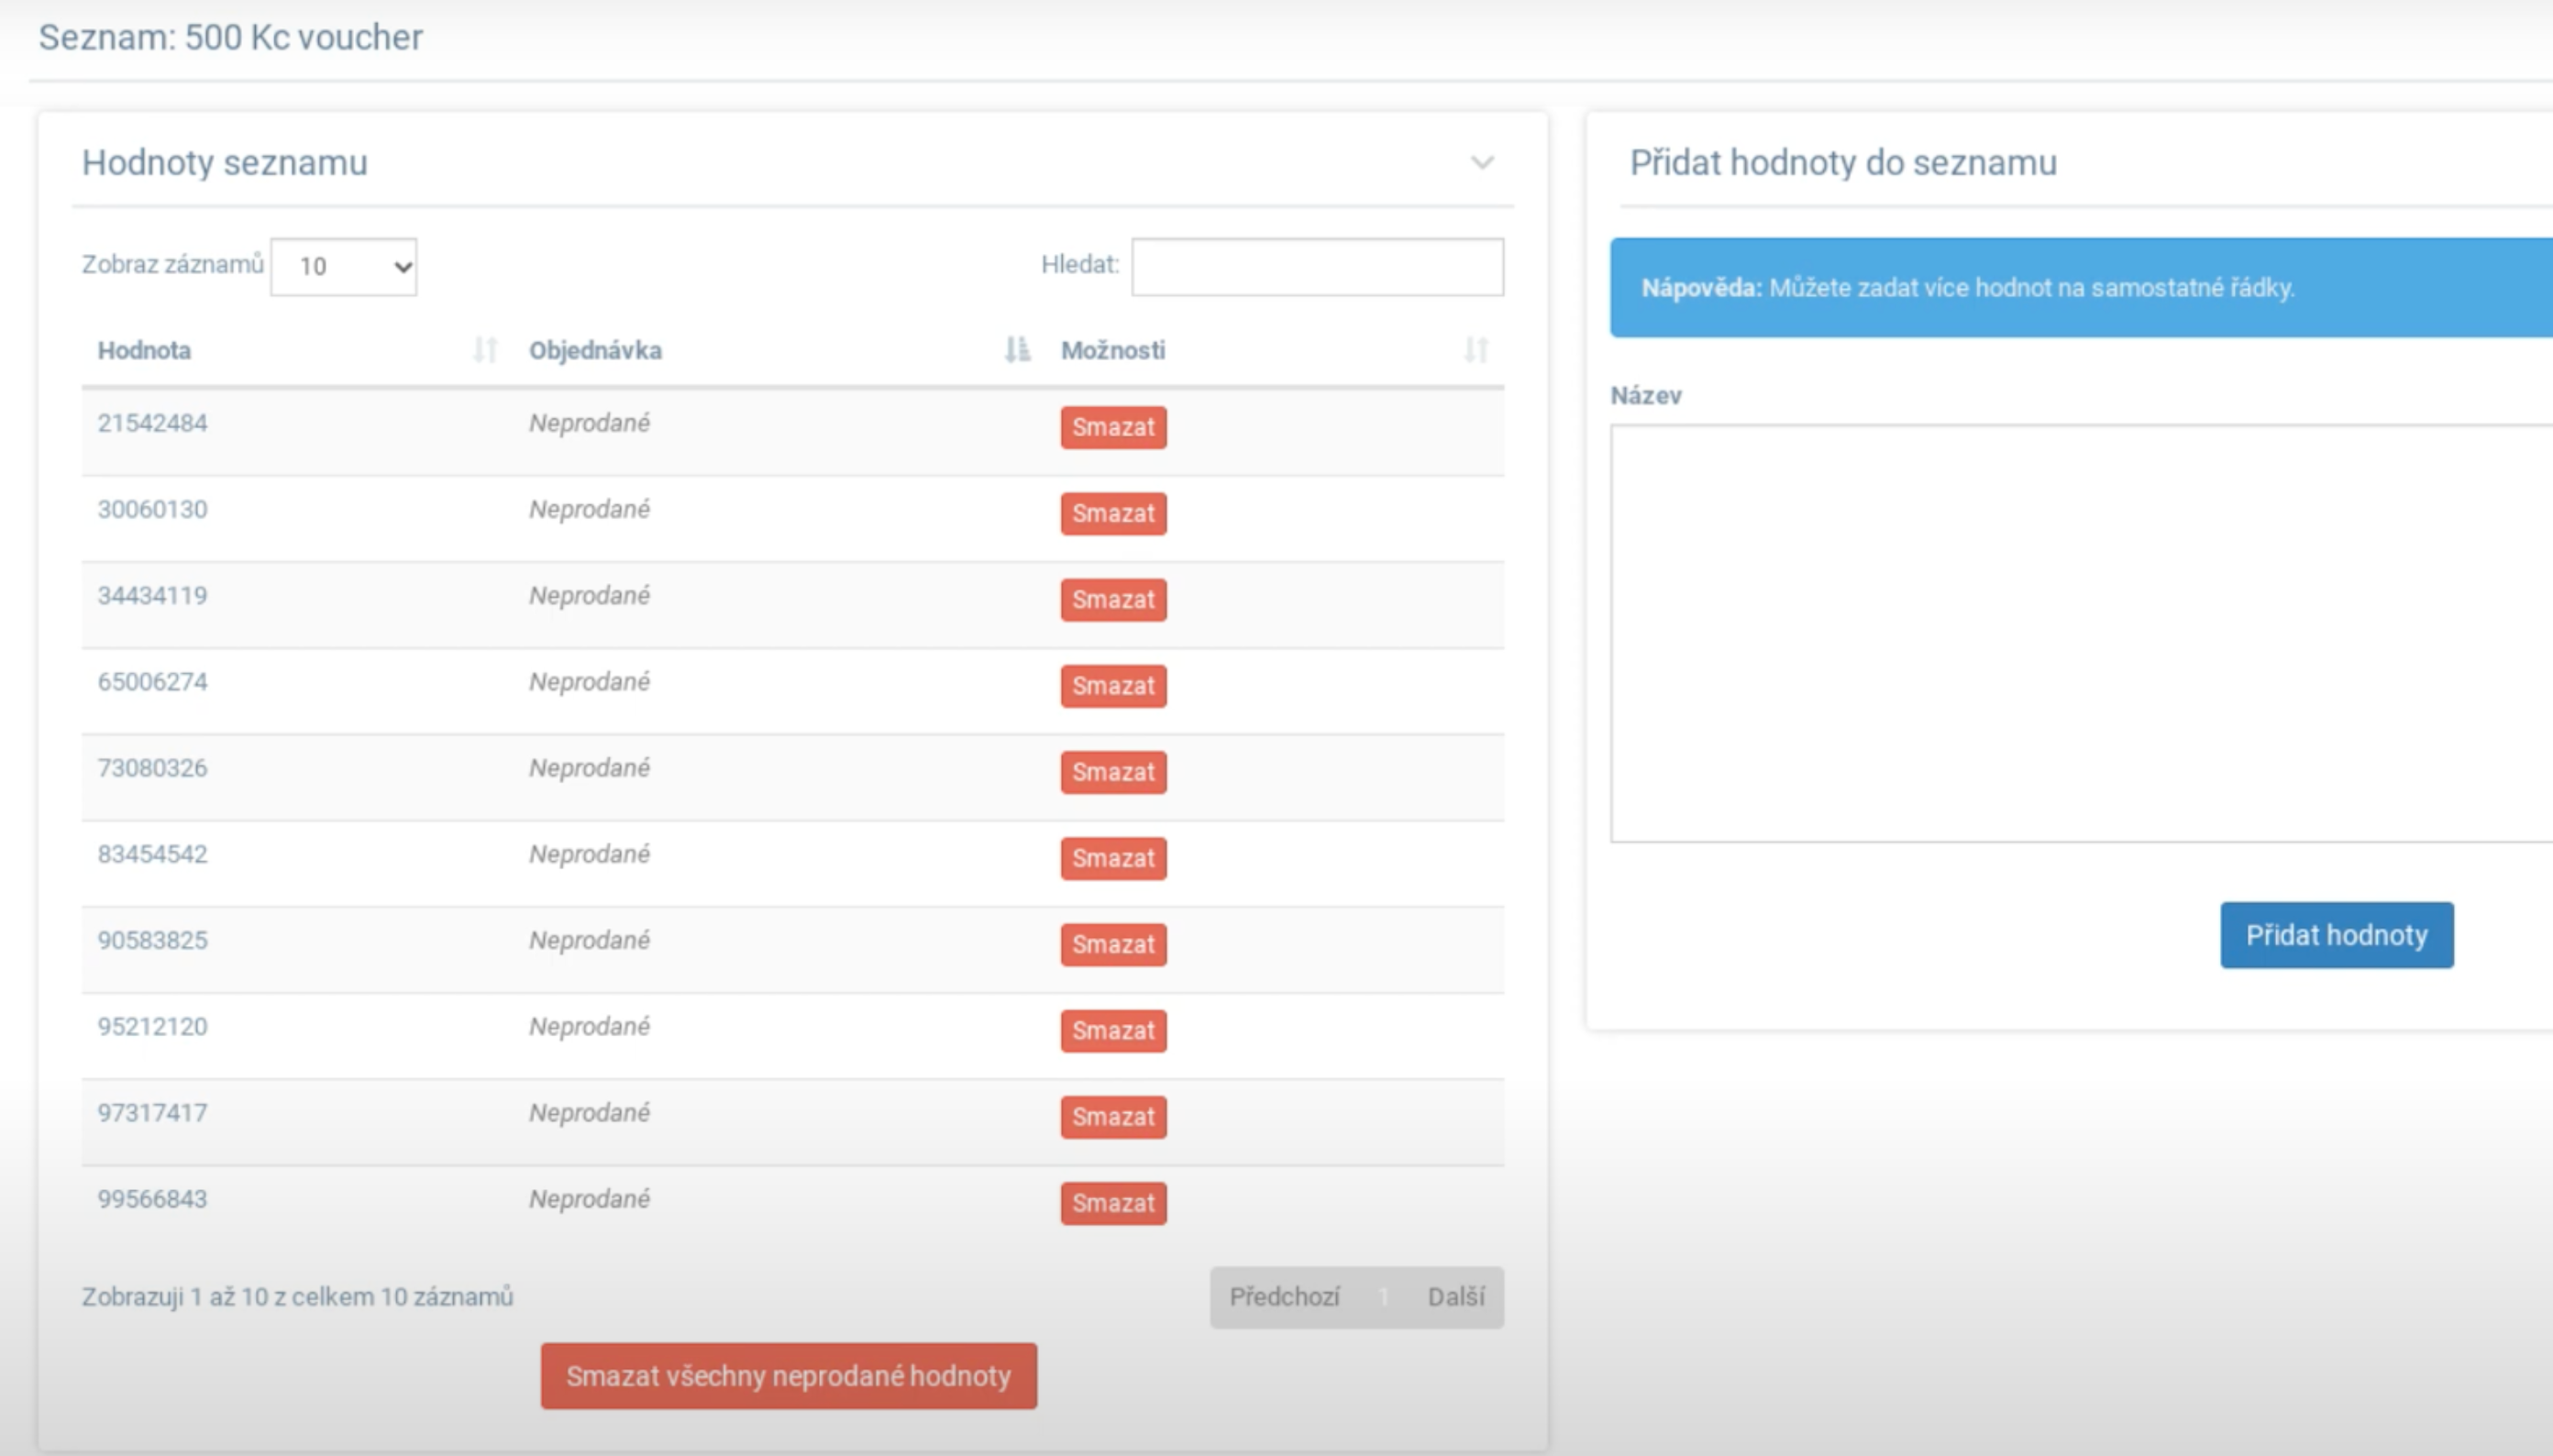The width and height of the screenshot is (2553, 1456).
Task: Click the value 34434119
Action: (x=152, y=595)
